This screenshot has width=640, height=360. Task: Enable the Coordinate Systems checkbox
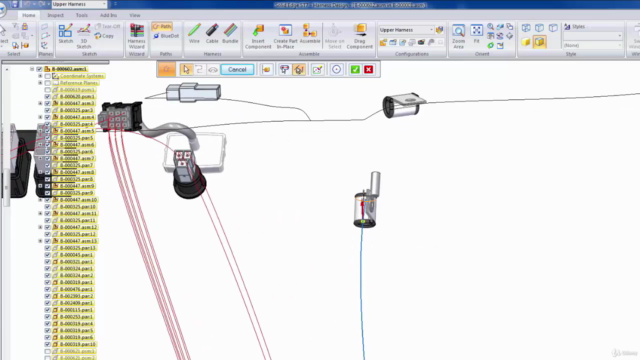(48, 76)
